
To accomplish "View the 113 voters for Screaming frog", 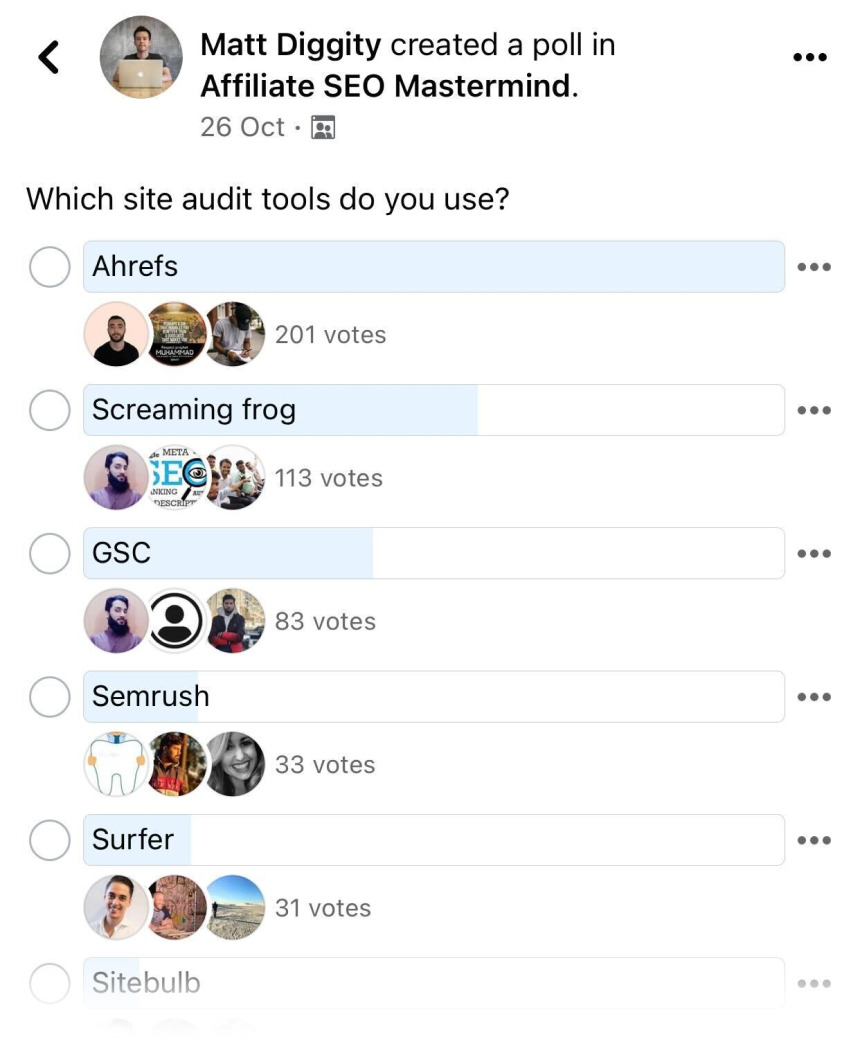I will pyautogui.click(x=330, y=478).
